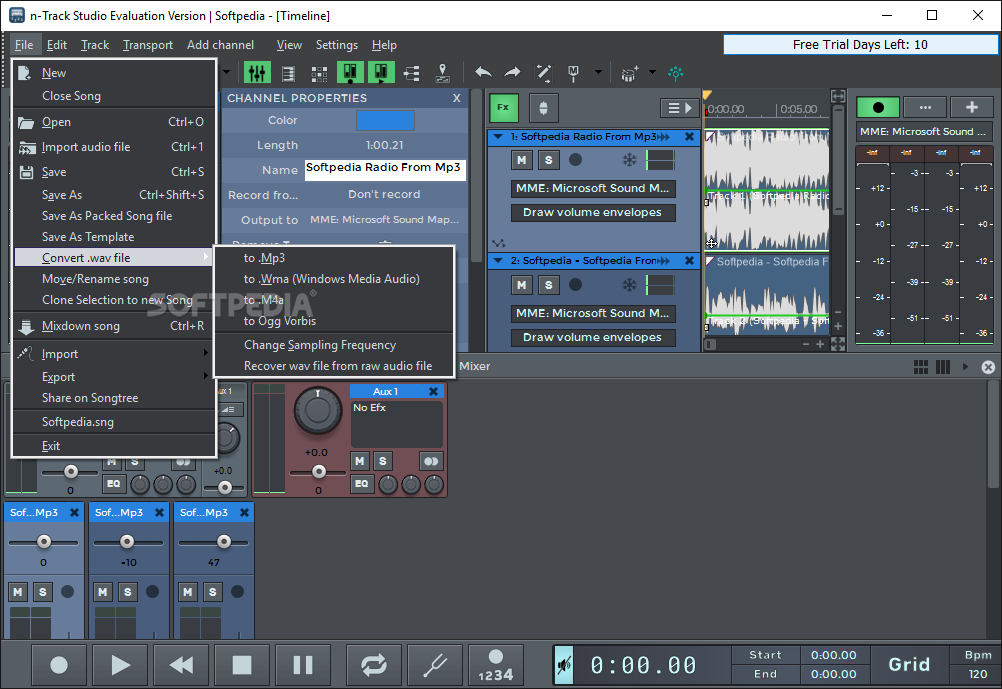Click the fit-to-width icon above timeline scrollbar

click(x=838, y=97)
